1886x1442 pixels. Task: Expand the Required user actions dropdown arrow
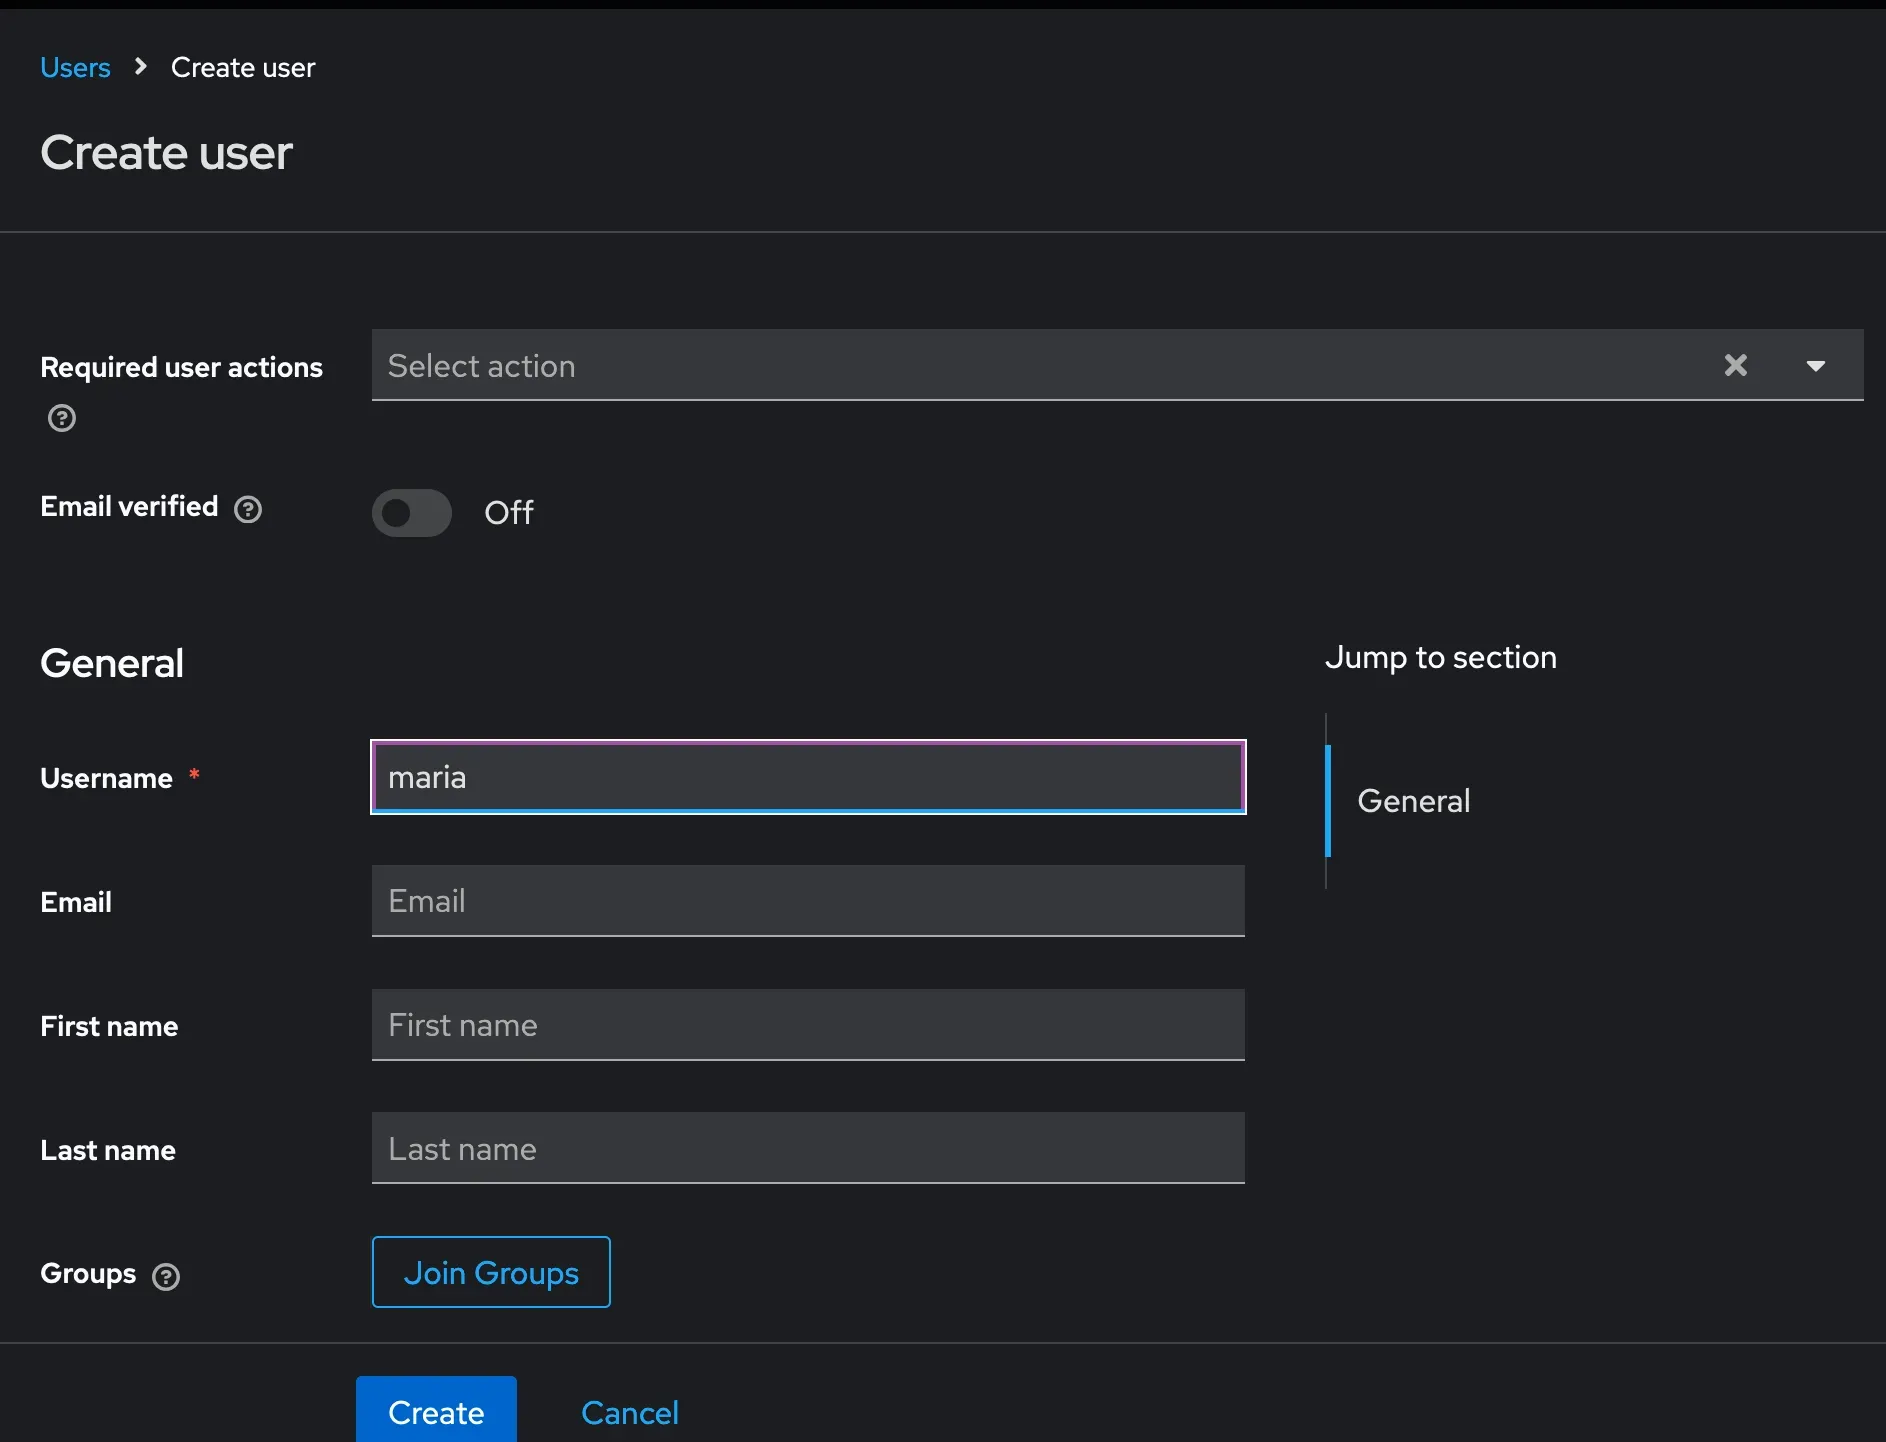click(1816, 365)
